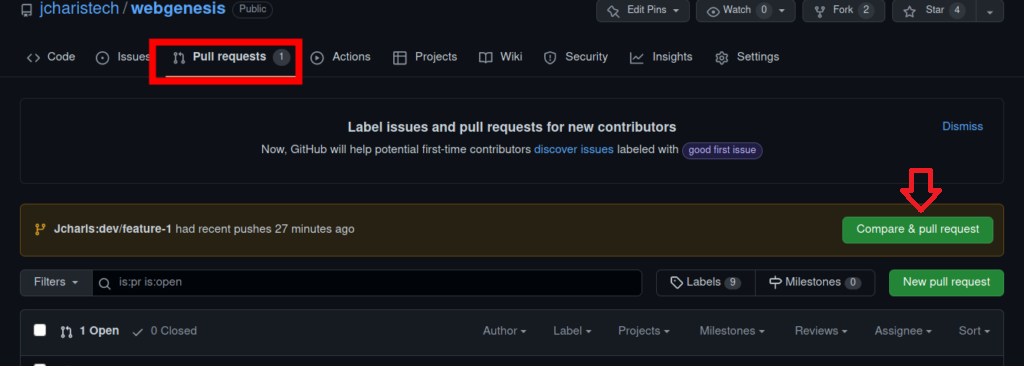Image resolution: width=1024 pixels, height=366 pixels.
Task: Click the Issues circle icon
Action: tap(103, 58)
